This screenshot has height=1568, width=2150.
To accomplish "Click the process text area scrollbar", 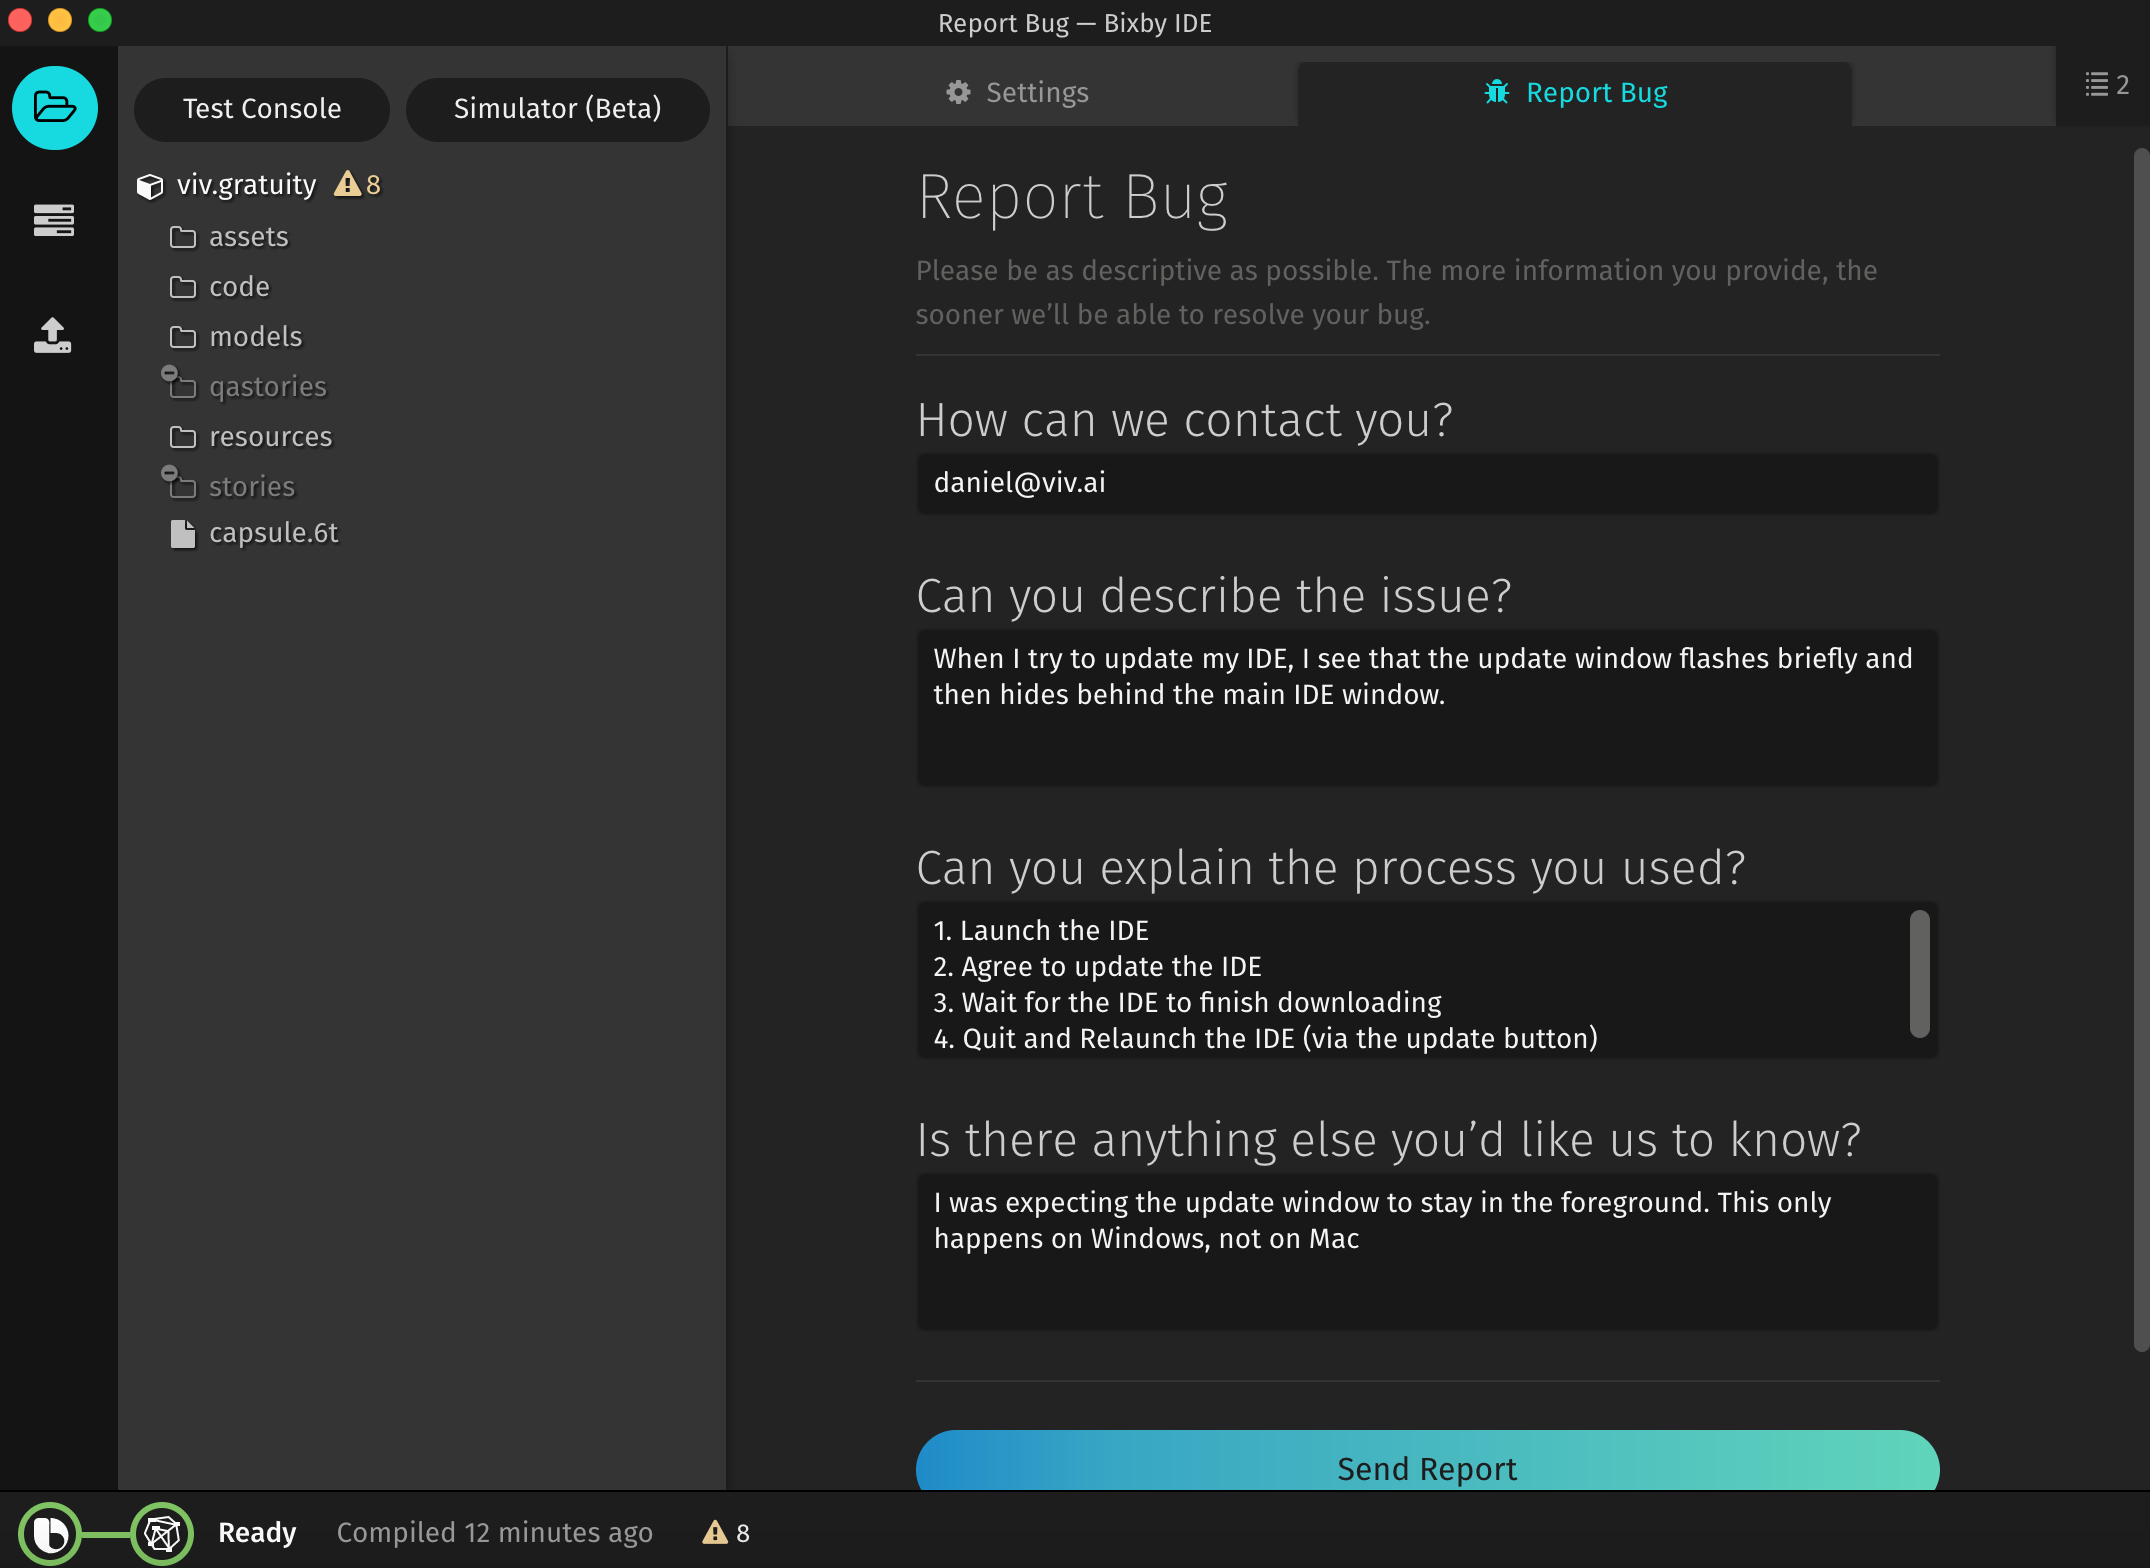I will (x=1919, y=973).
